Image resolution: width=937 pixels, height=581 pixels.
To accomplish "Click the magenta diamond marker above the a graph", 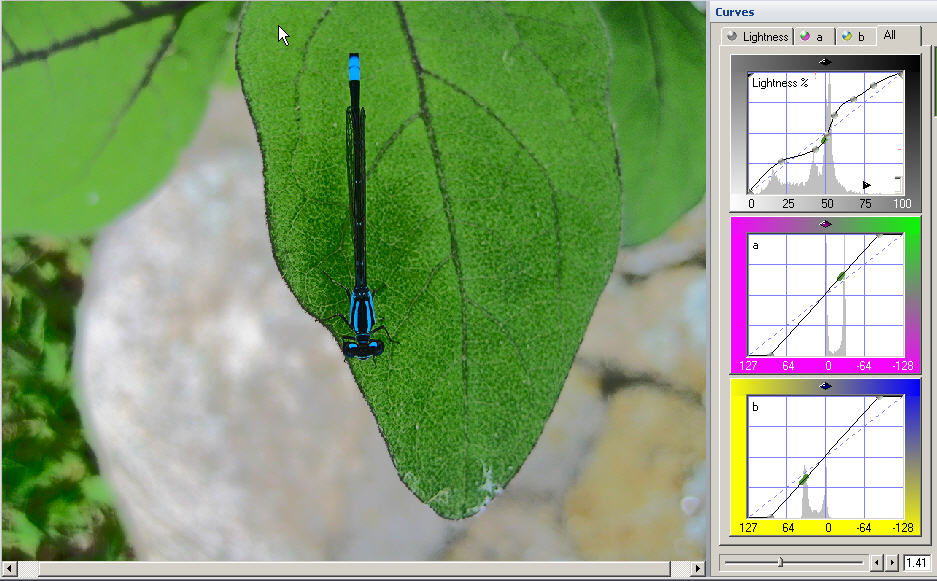I will [x=825, y=224].
